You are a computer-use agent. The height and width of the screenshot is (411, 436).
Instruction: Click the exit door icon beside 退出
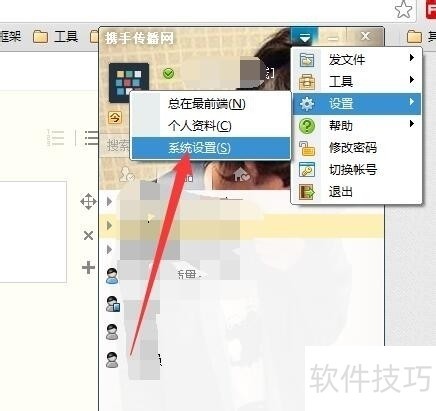(307, 192)
